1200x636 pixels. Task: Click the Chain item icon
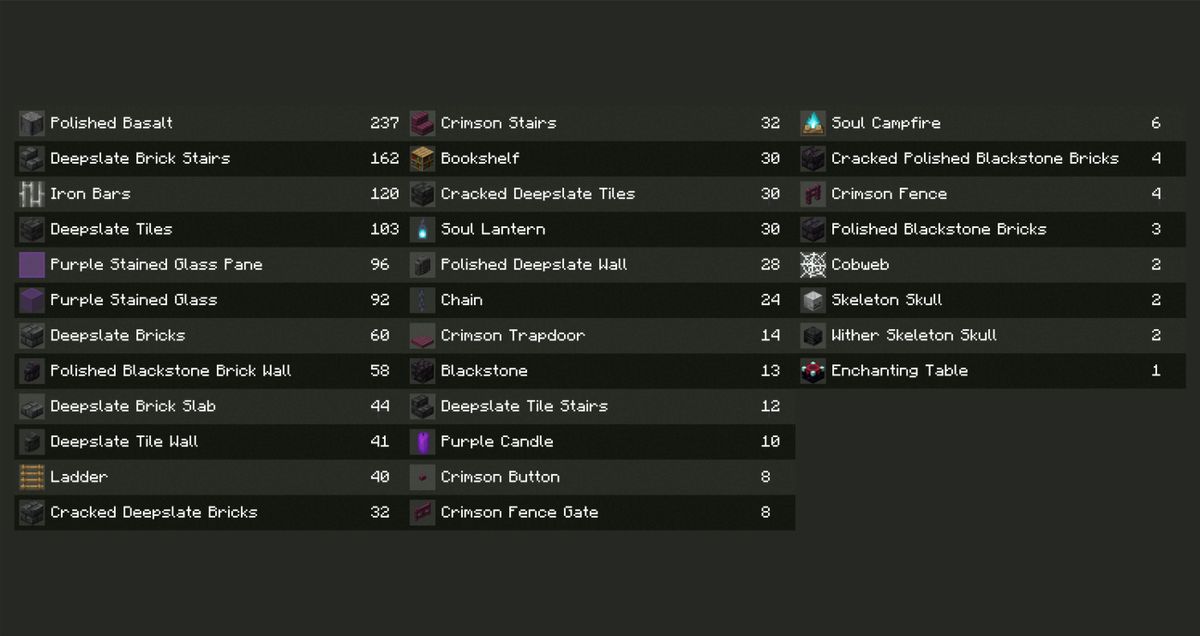[x=423, y=300]
